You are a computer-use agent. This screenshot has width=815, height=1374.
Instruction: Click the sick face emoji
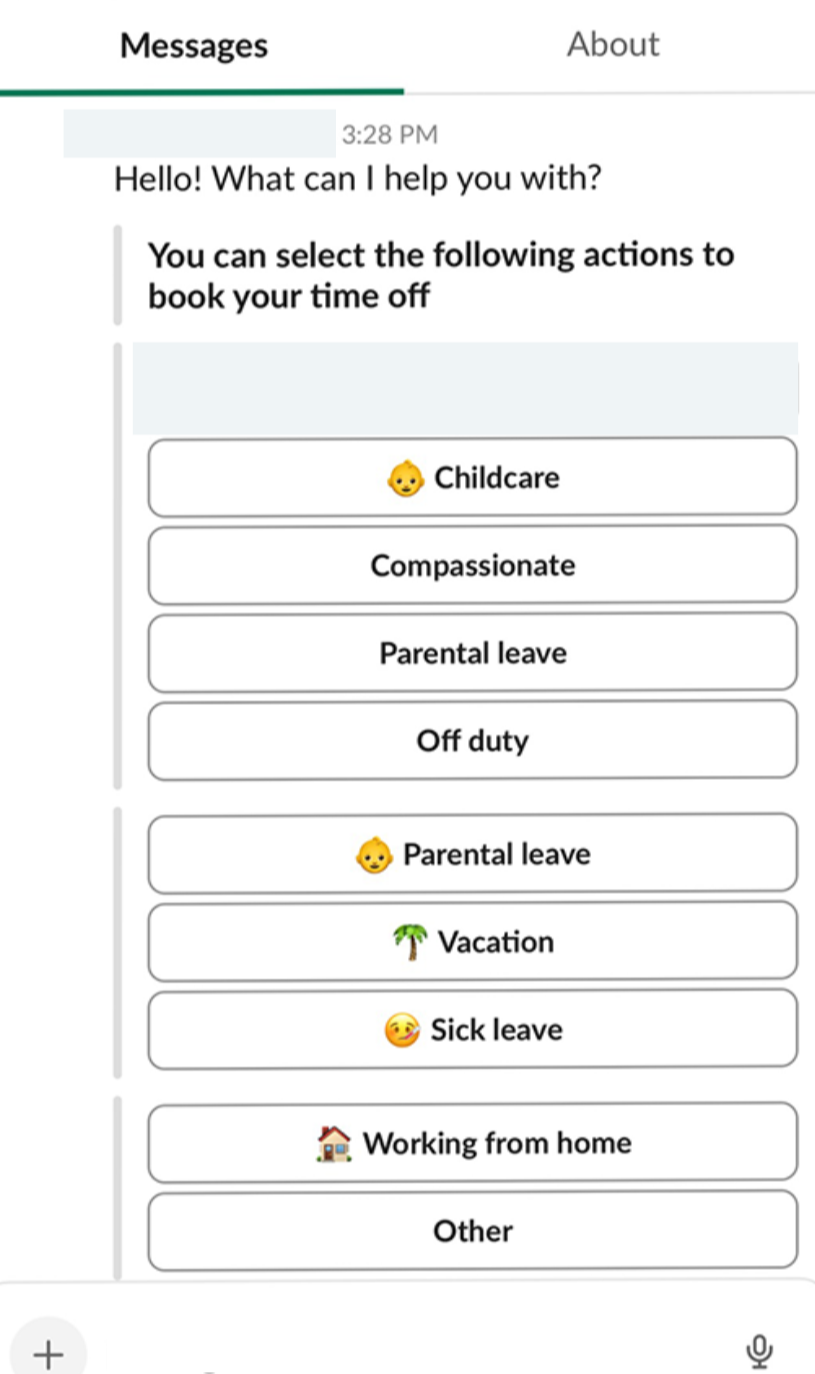click(x=402, y=1030)
